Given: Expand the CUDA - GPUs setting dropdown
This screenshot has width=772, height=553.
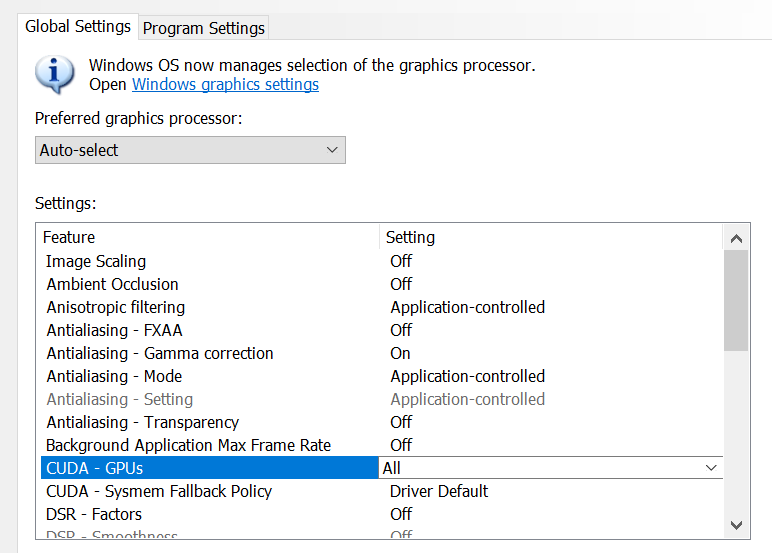Looking at the screenshot, I should 711,468.
